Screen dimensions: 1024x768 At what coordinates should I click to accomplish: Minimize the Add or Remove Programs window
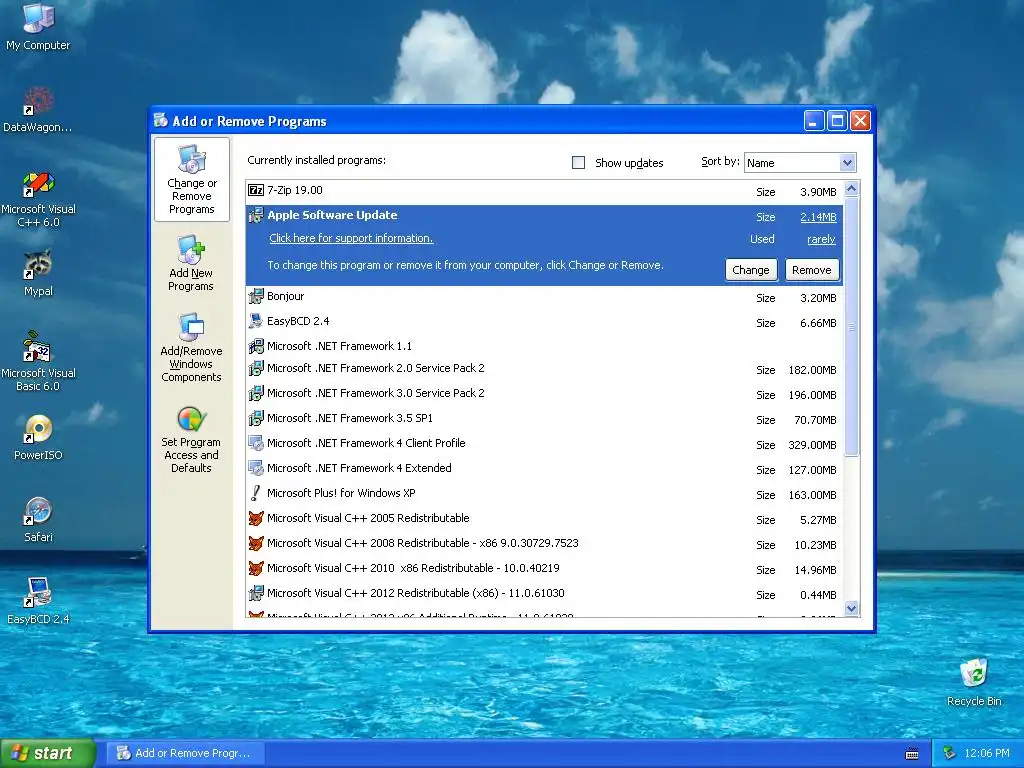coord(814,121)
